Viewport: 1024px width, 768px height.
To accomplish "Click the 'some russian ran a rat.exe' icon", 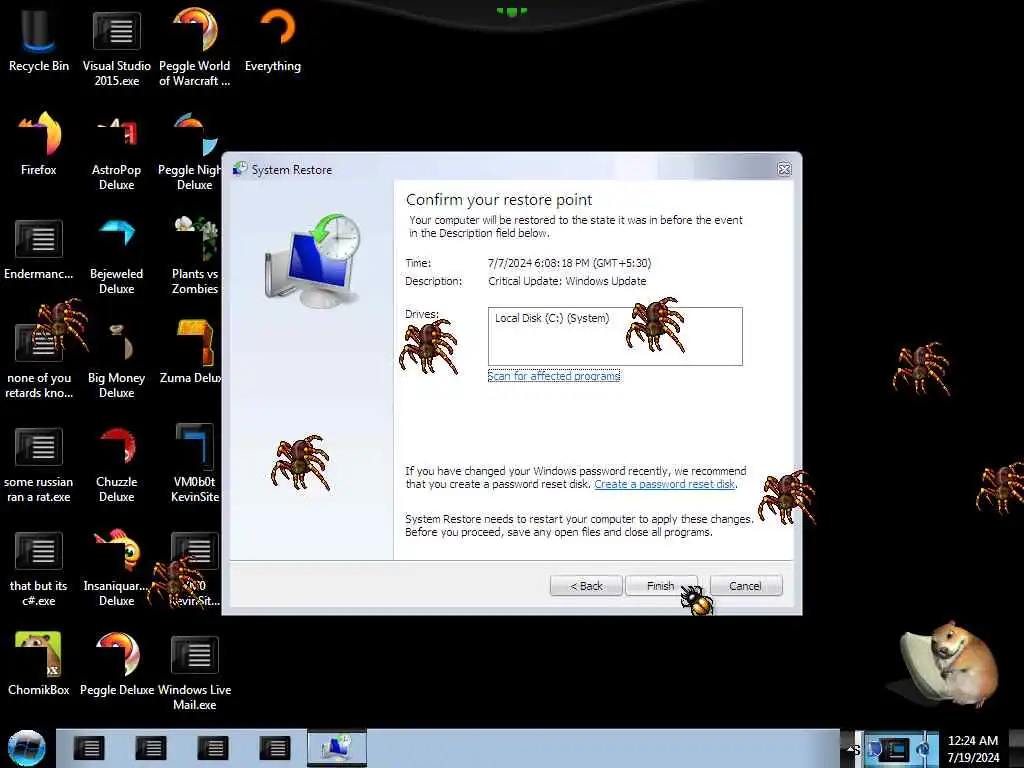I will coord(39,464).
